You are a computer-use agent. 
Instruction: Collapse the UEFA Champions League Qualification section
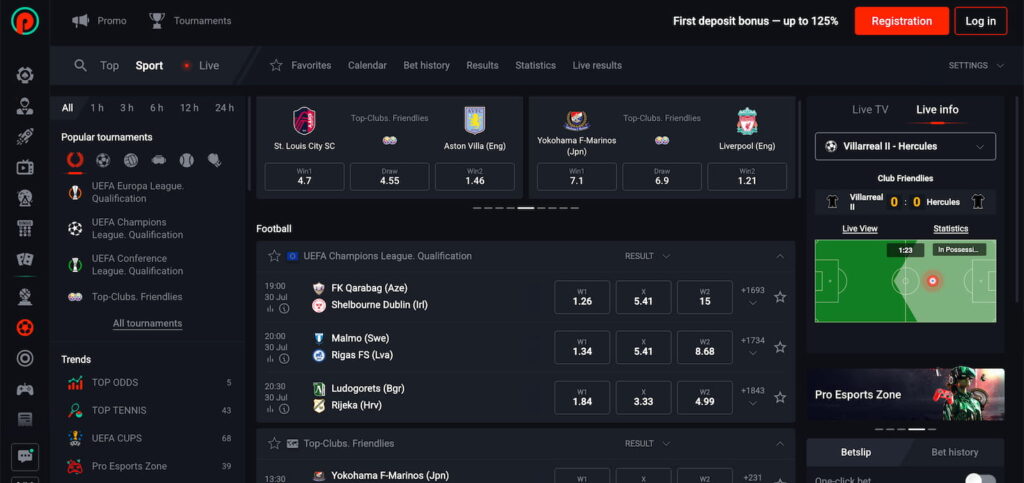(x=780, y=256)
